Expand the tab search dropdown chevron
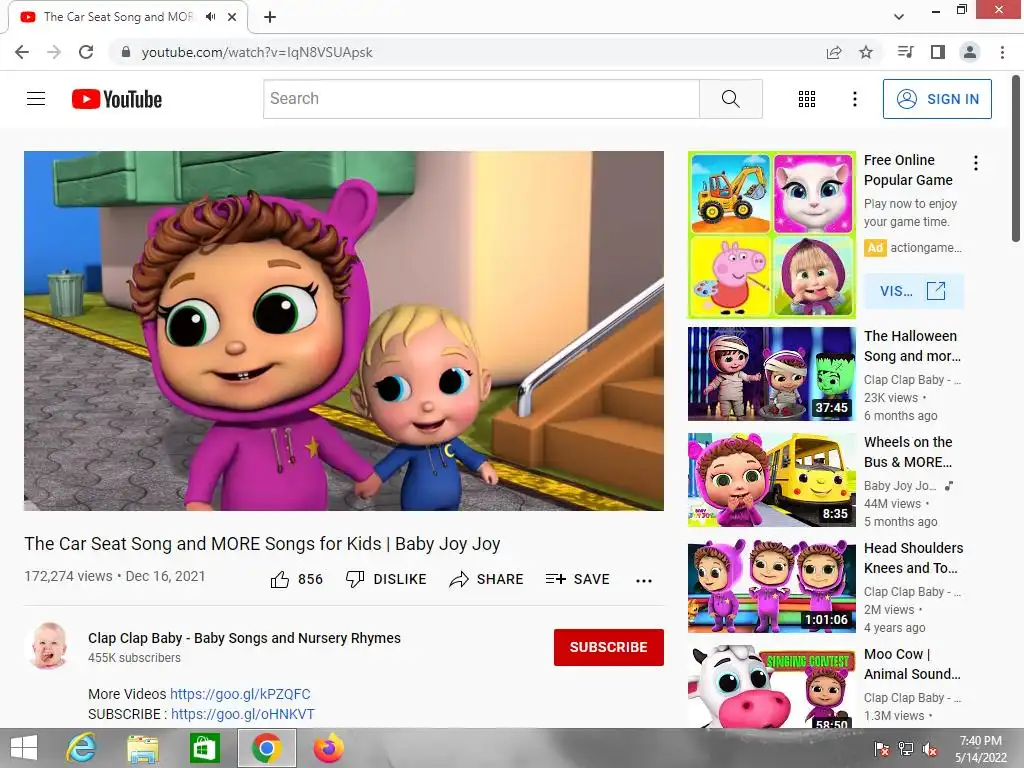 pos(899,17)
